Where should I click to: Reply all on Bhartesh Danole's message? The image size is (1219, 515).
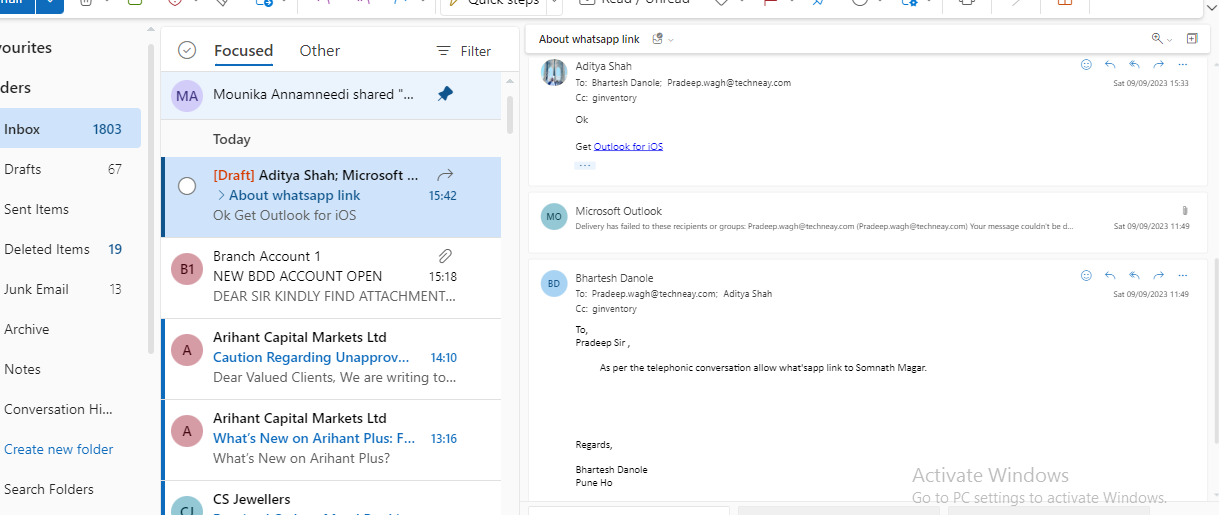[x=1134, y=276]
